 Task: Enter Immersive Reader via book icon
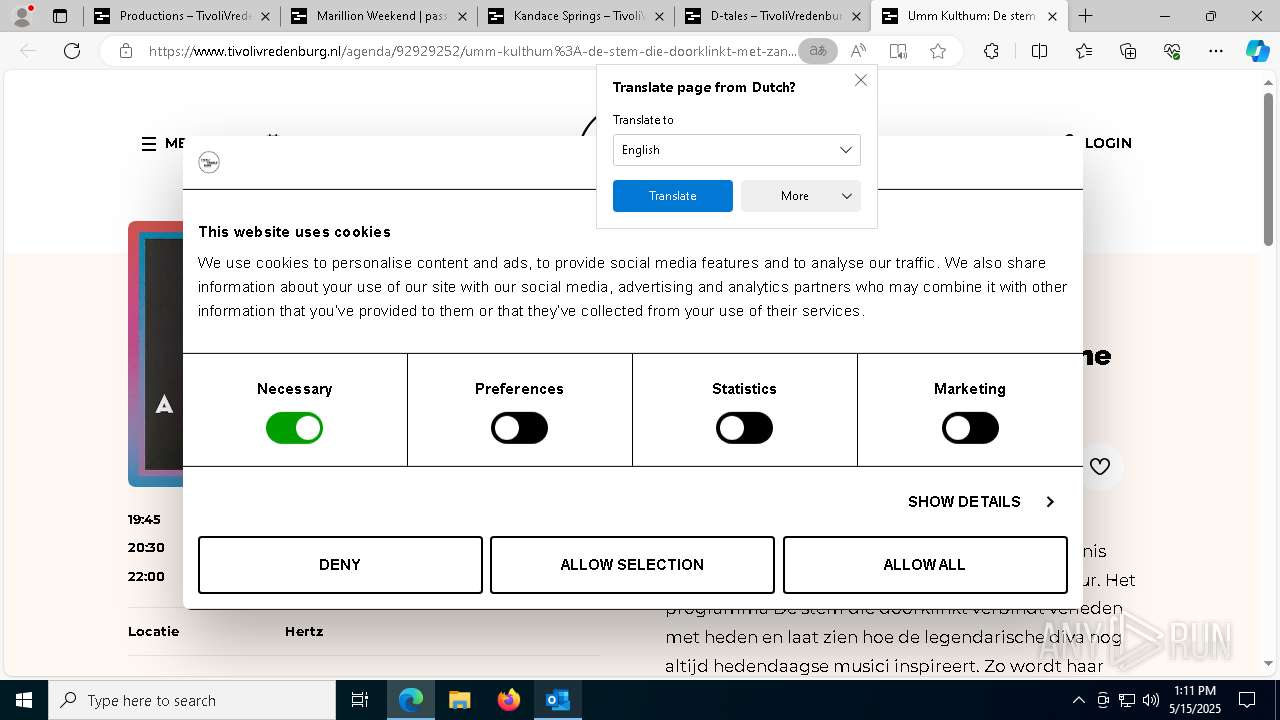[x=898, y=51]
